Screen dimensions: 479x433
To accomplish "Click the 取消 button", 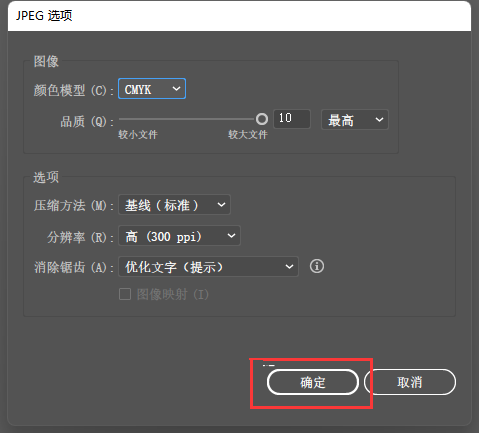I will tap(410, 382).
